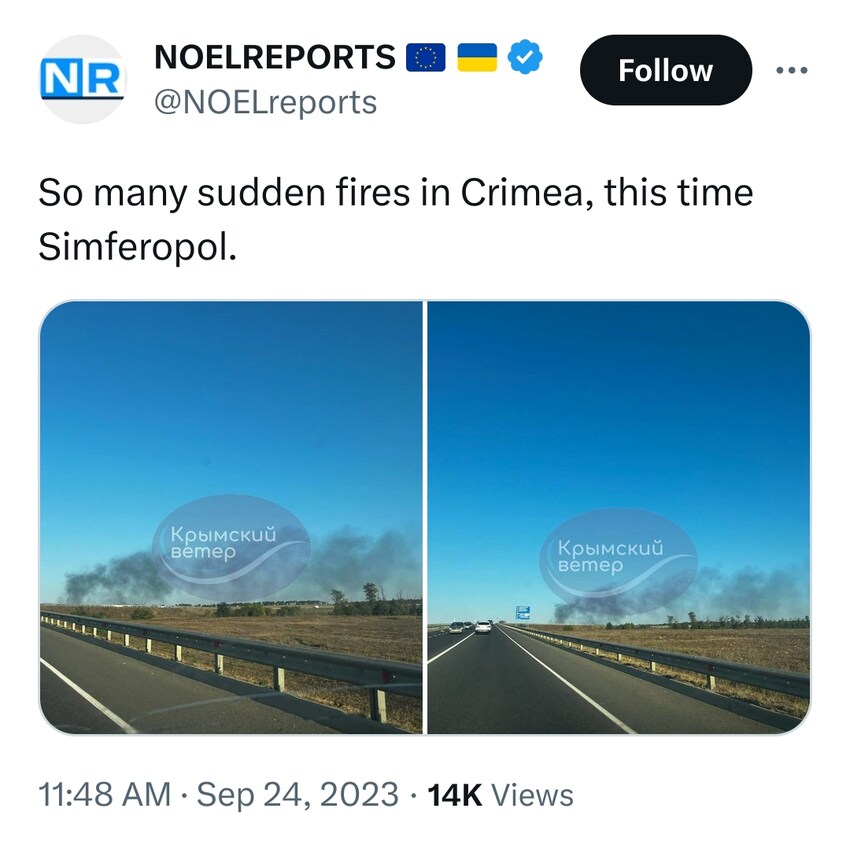Click the 14K Views counter
The width and height of the screenshot is (850, 849).
tap(500, 795)
